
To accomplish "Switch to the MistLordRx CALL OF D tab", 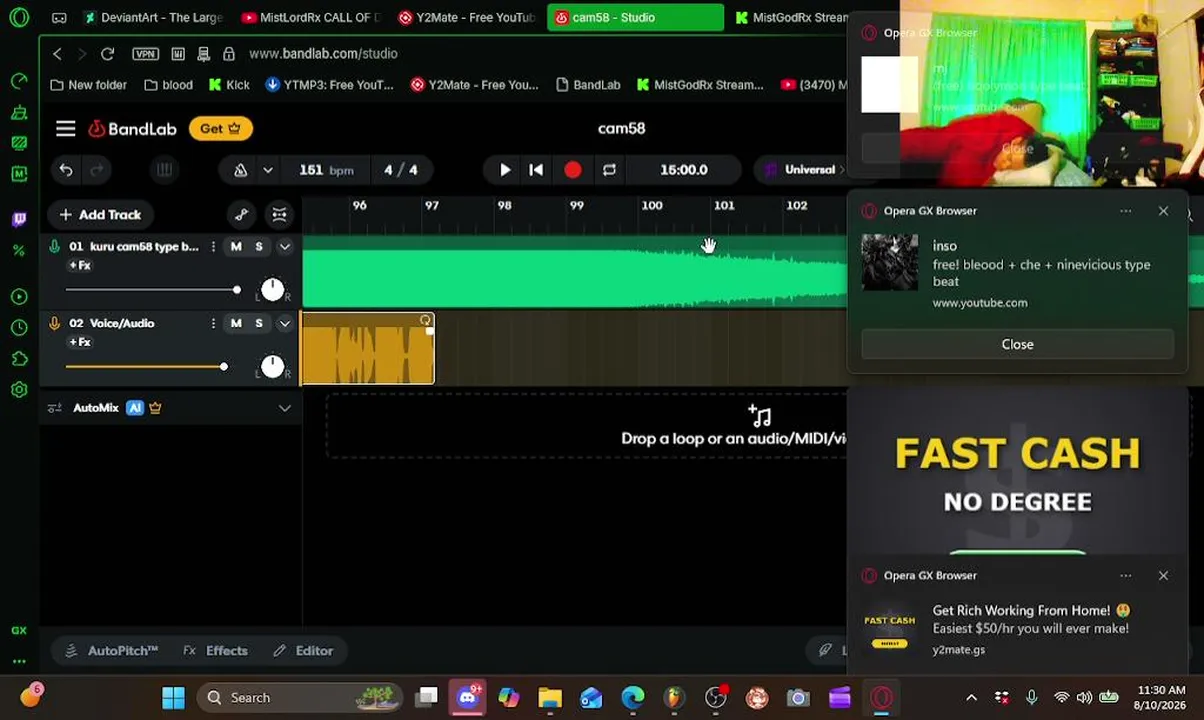I will (310, 17).
